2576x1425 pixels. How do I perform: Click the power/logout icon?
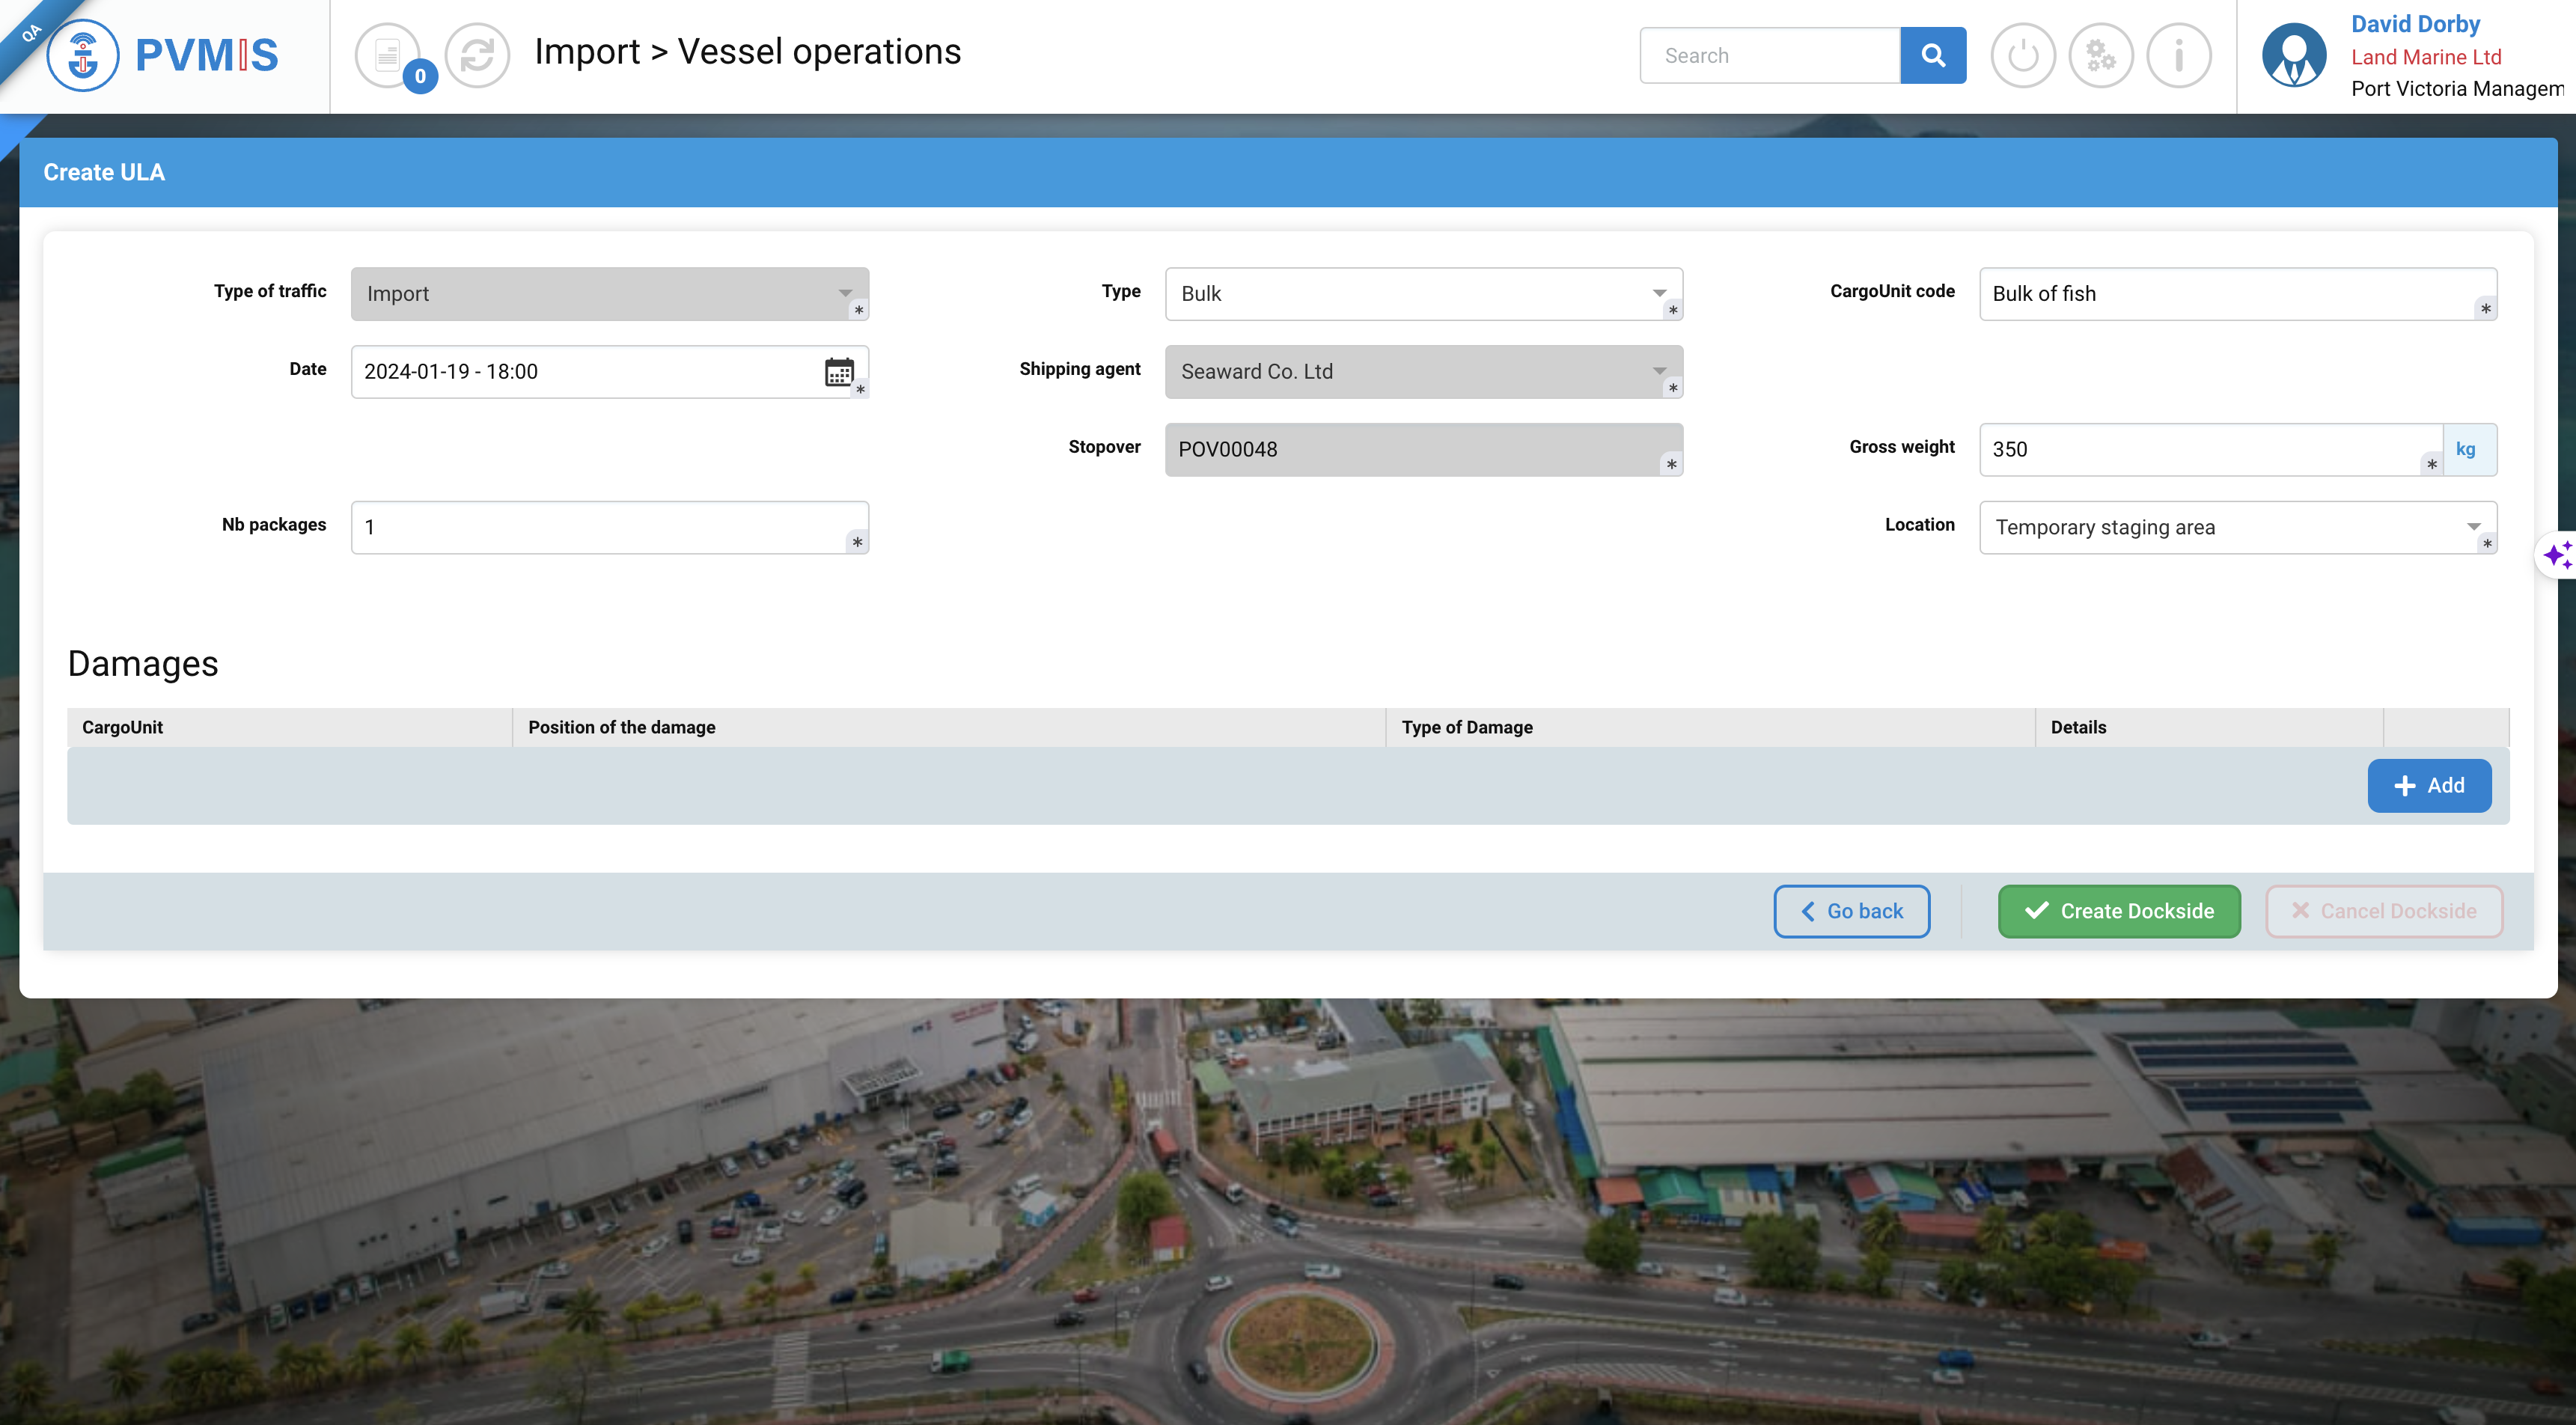[x=2022, y=55]
